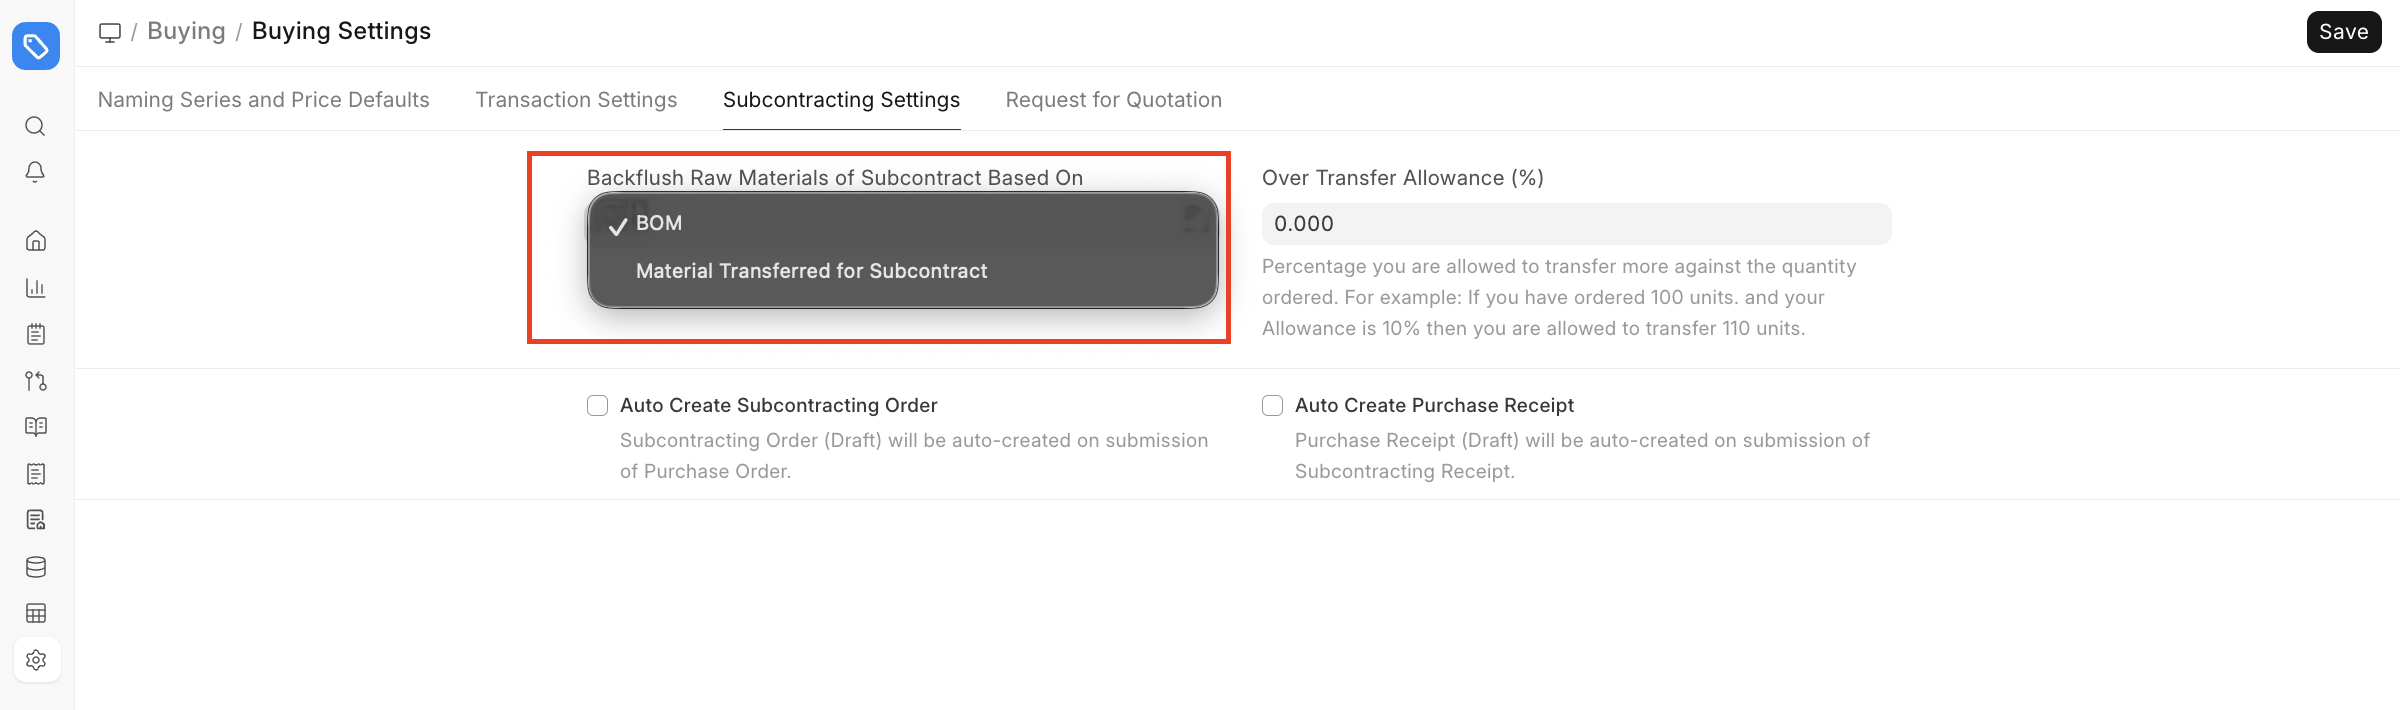This screenshot has height=710, width=2400.
Task: Switch to Transaction Settings tab
Action: pos(576,100)
